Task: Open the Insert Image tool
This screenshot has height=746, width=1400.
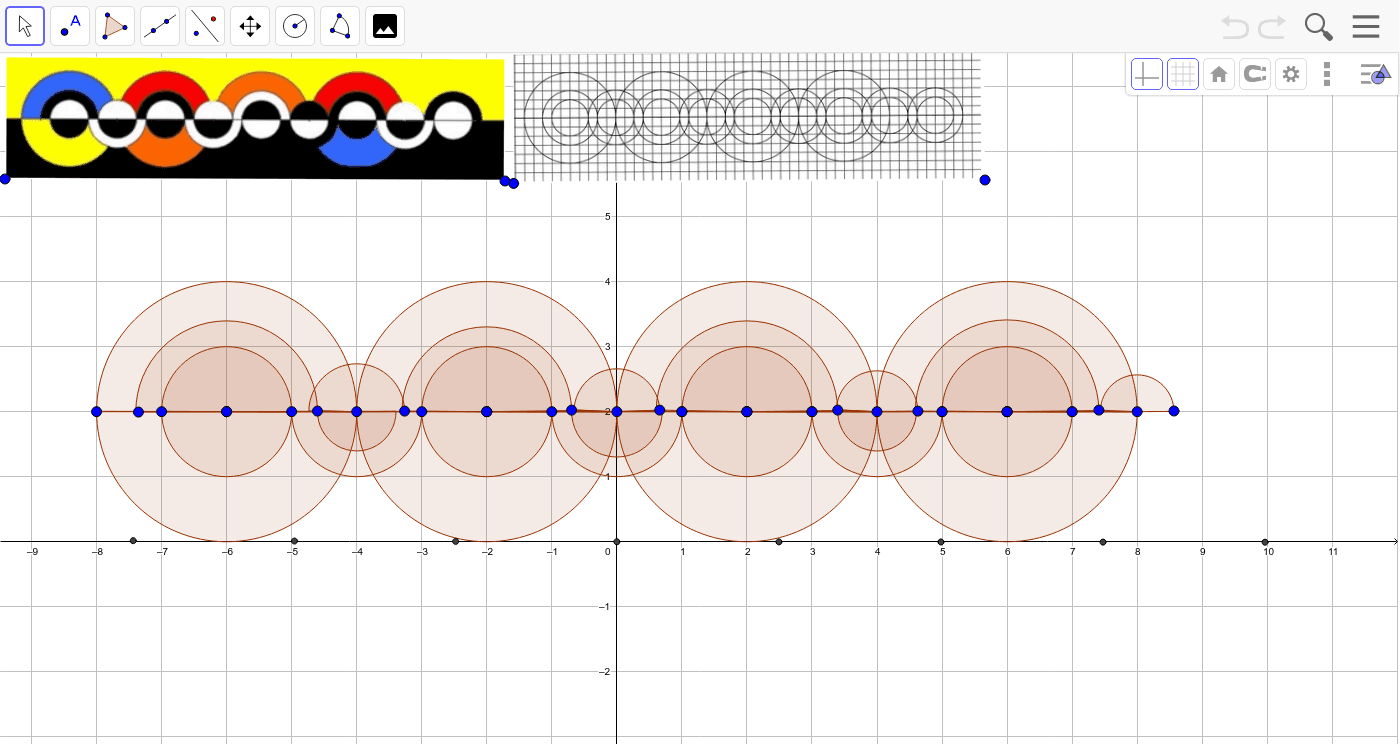Action: [x=385, y=26]
